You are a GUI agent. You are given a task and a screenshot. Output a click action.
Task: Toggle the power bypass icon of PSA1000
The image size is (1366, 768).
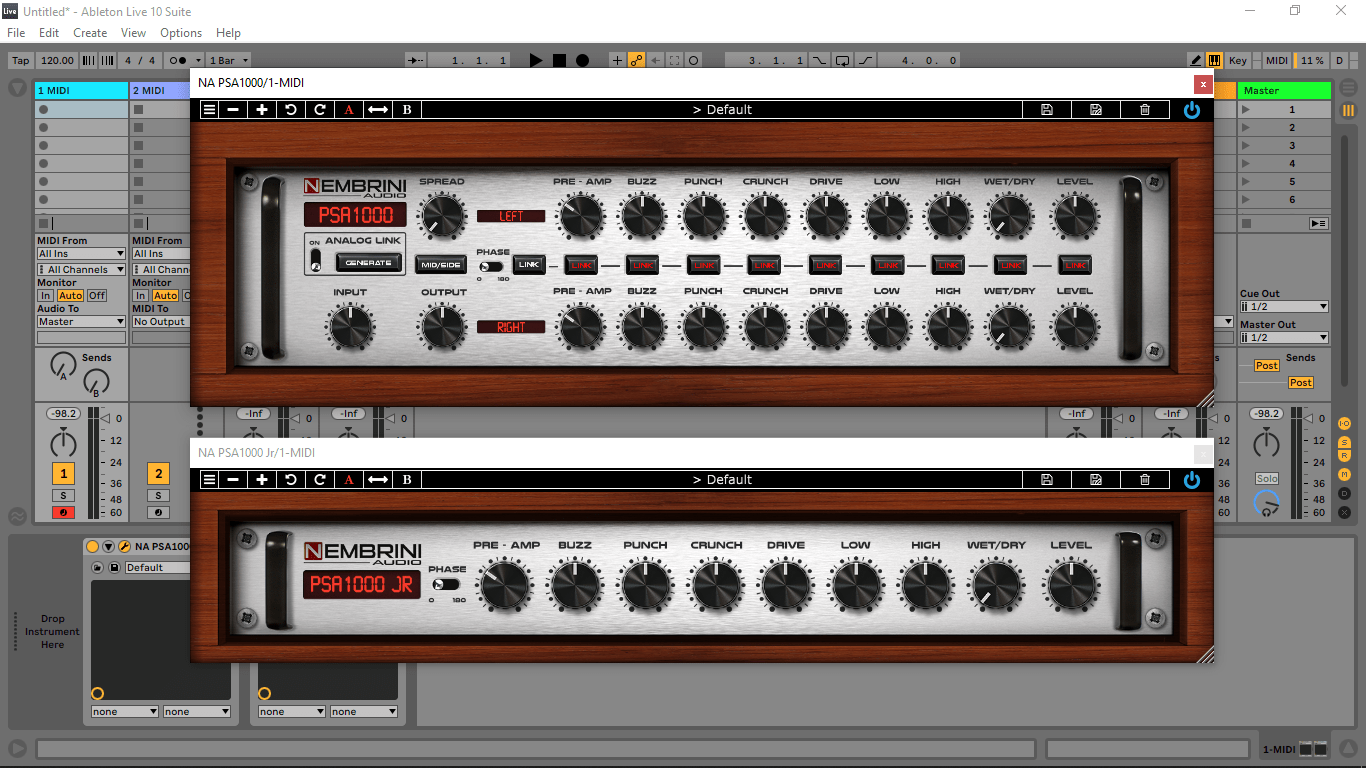pos(1192,110)
